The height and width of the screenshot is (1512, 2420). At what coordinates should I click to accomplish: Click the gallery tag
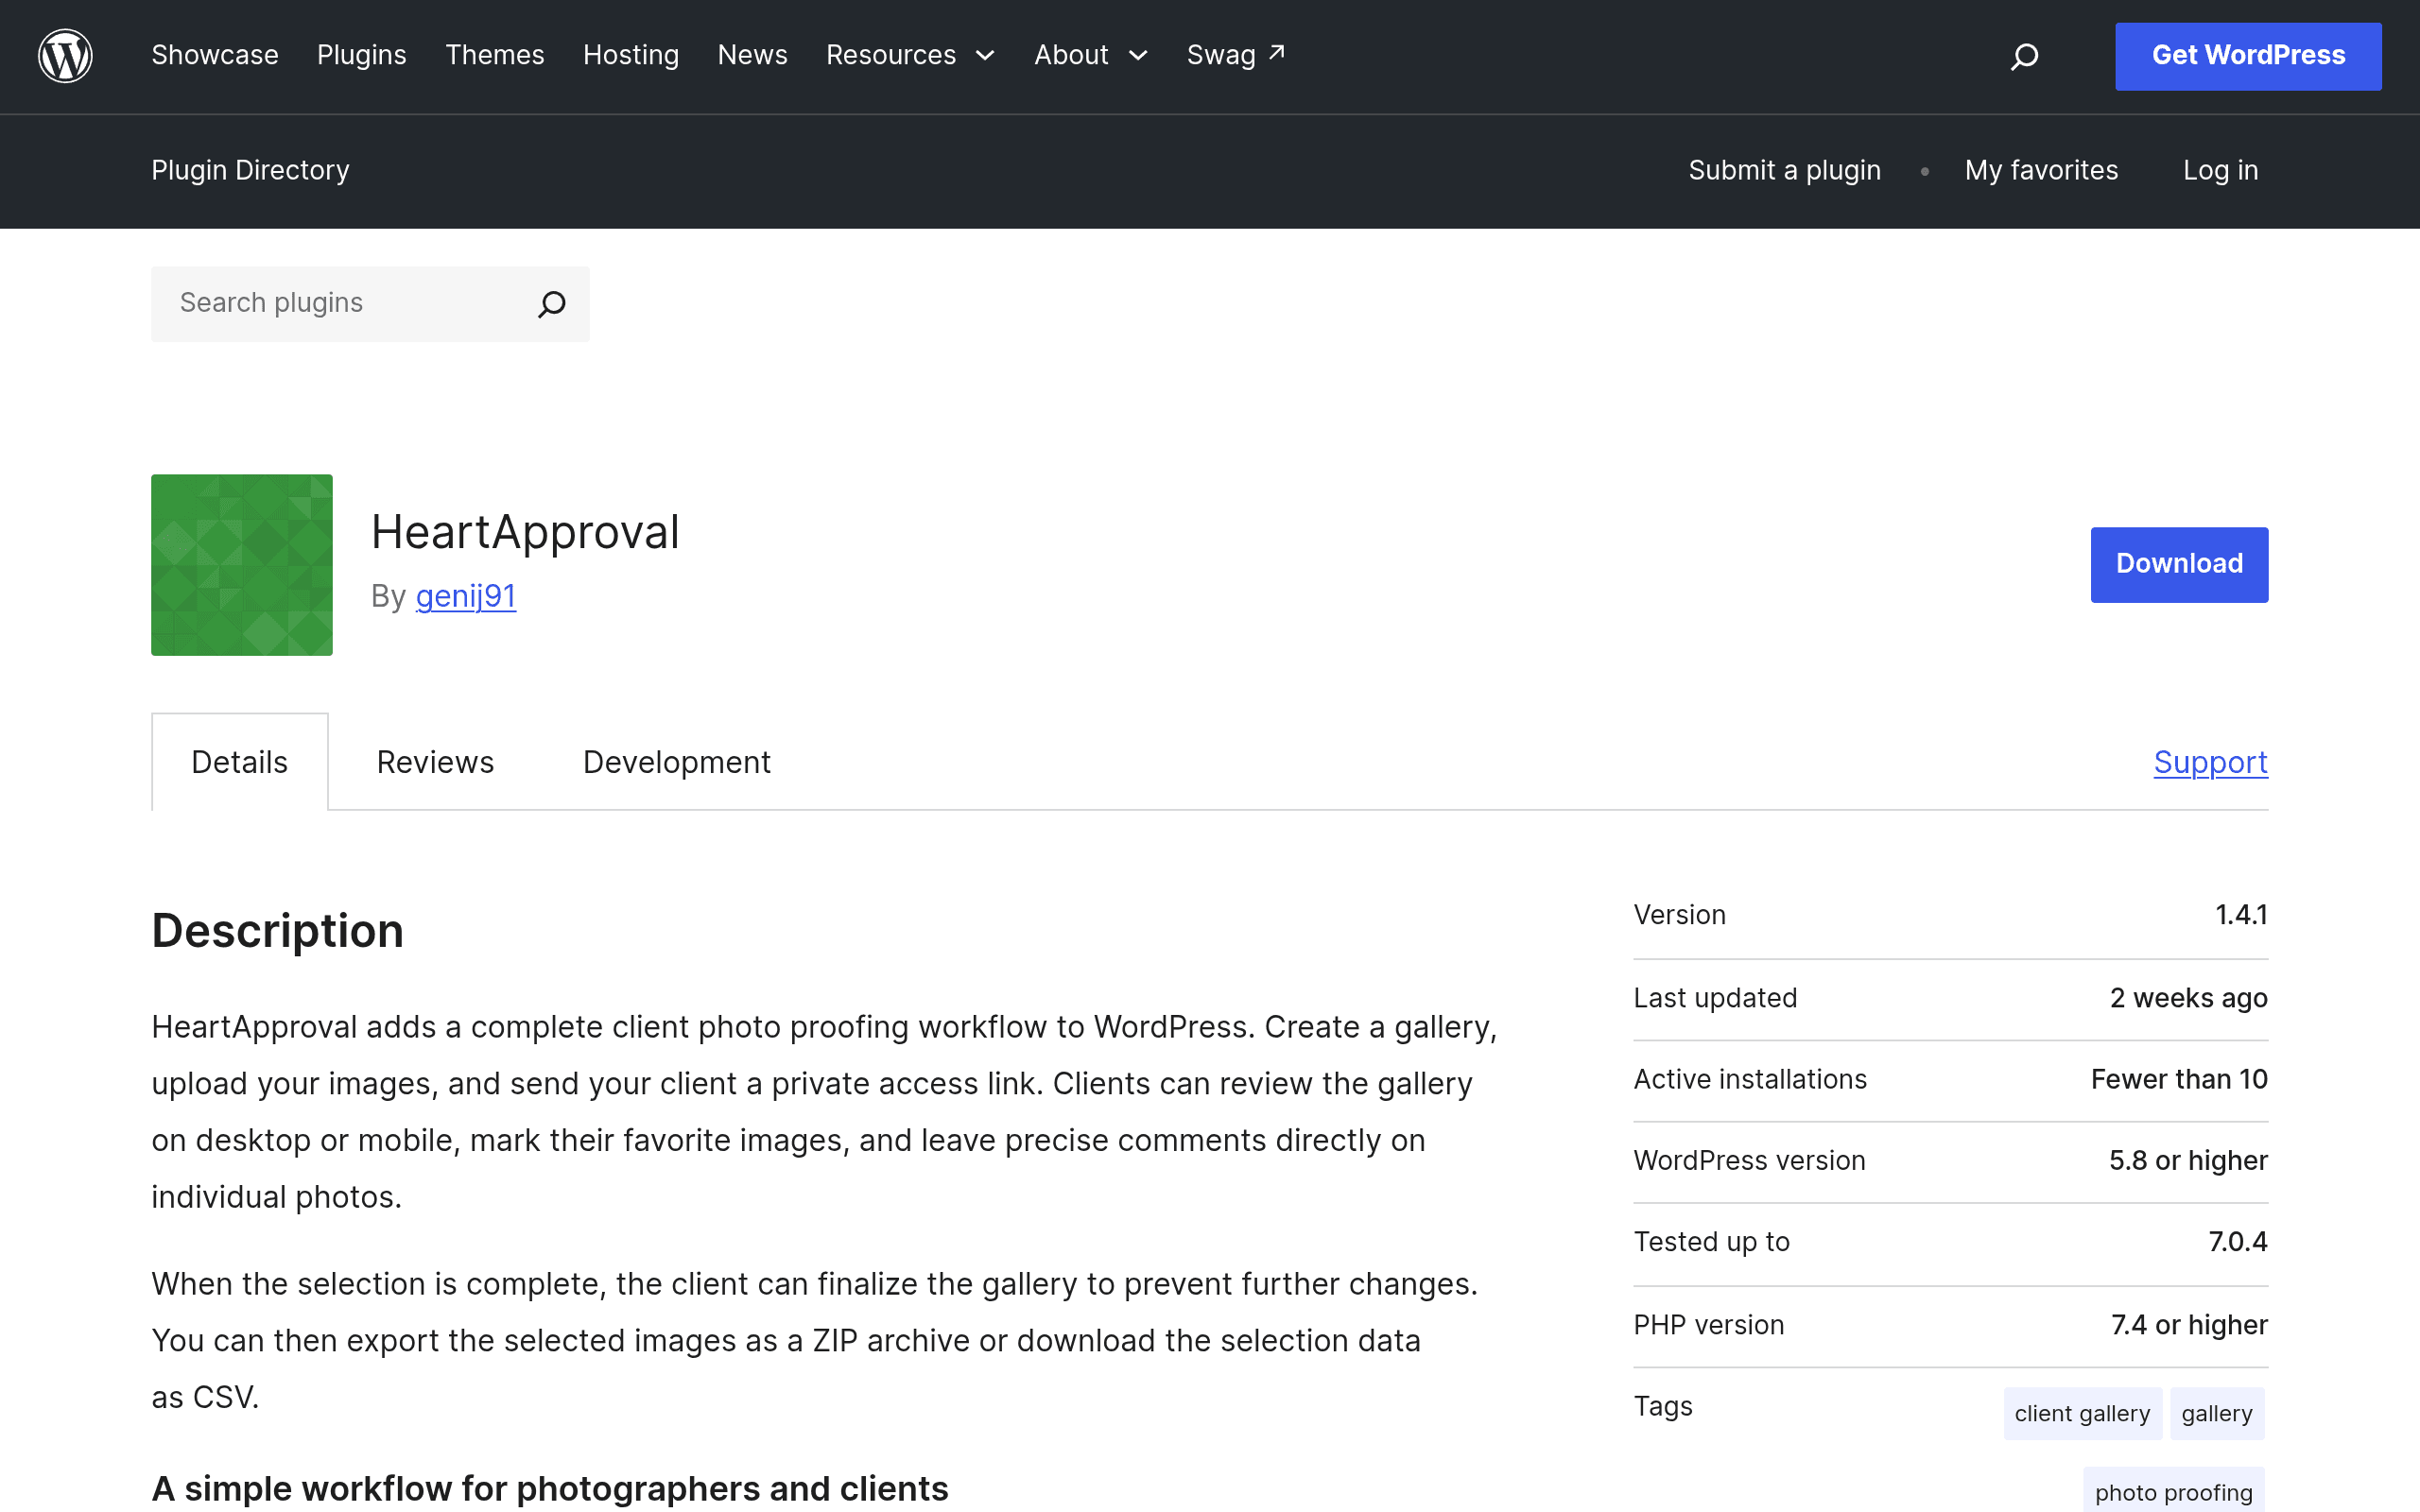[2217, 1413]
